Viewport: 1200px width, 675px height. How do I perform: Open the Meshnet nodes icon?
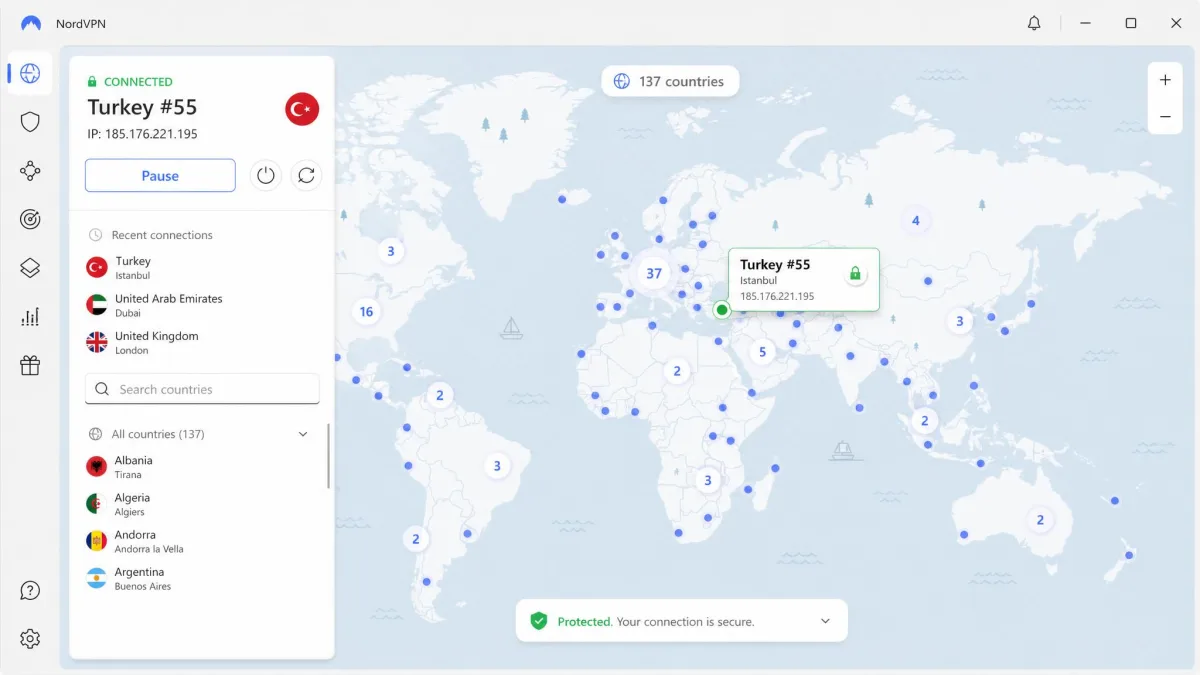click(30, 171)
